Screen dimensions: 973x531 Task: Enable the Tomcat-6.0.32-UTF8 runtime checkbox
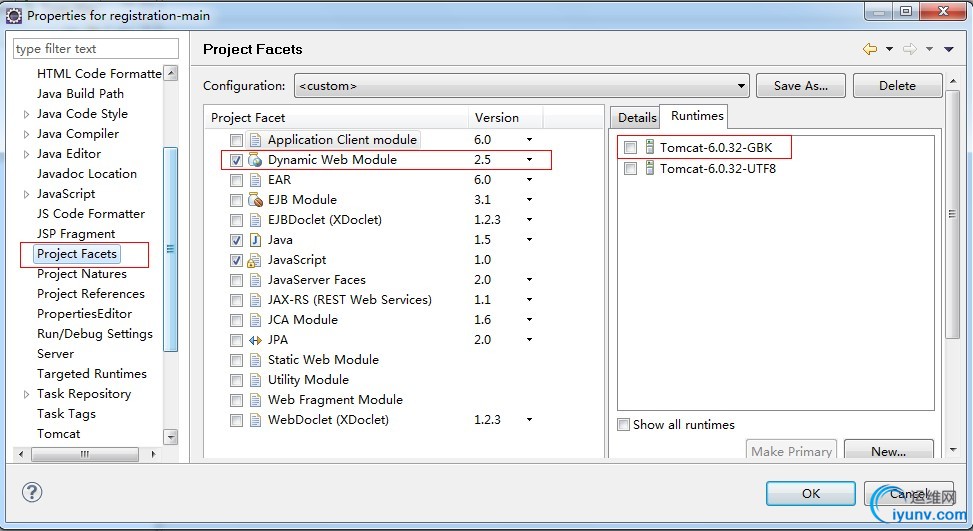[x=630, y=169]
